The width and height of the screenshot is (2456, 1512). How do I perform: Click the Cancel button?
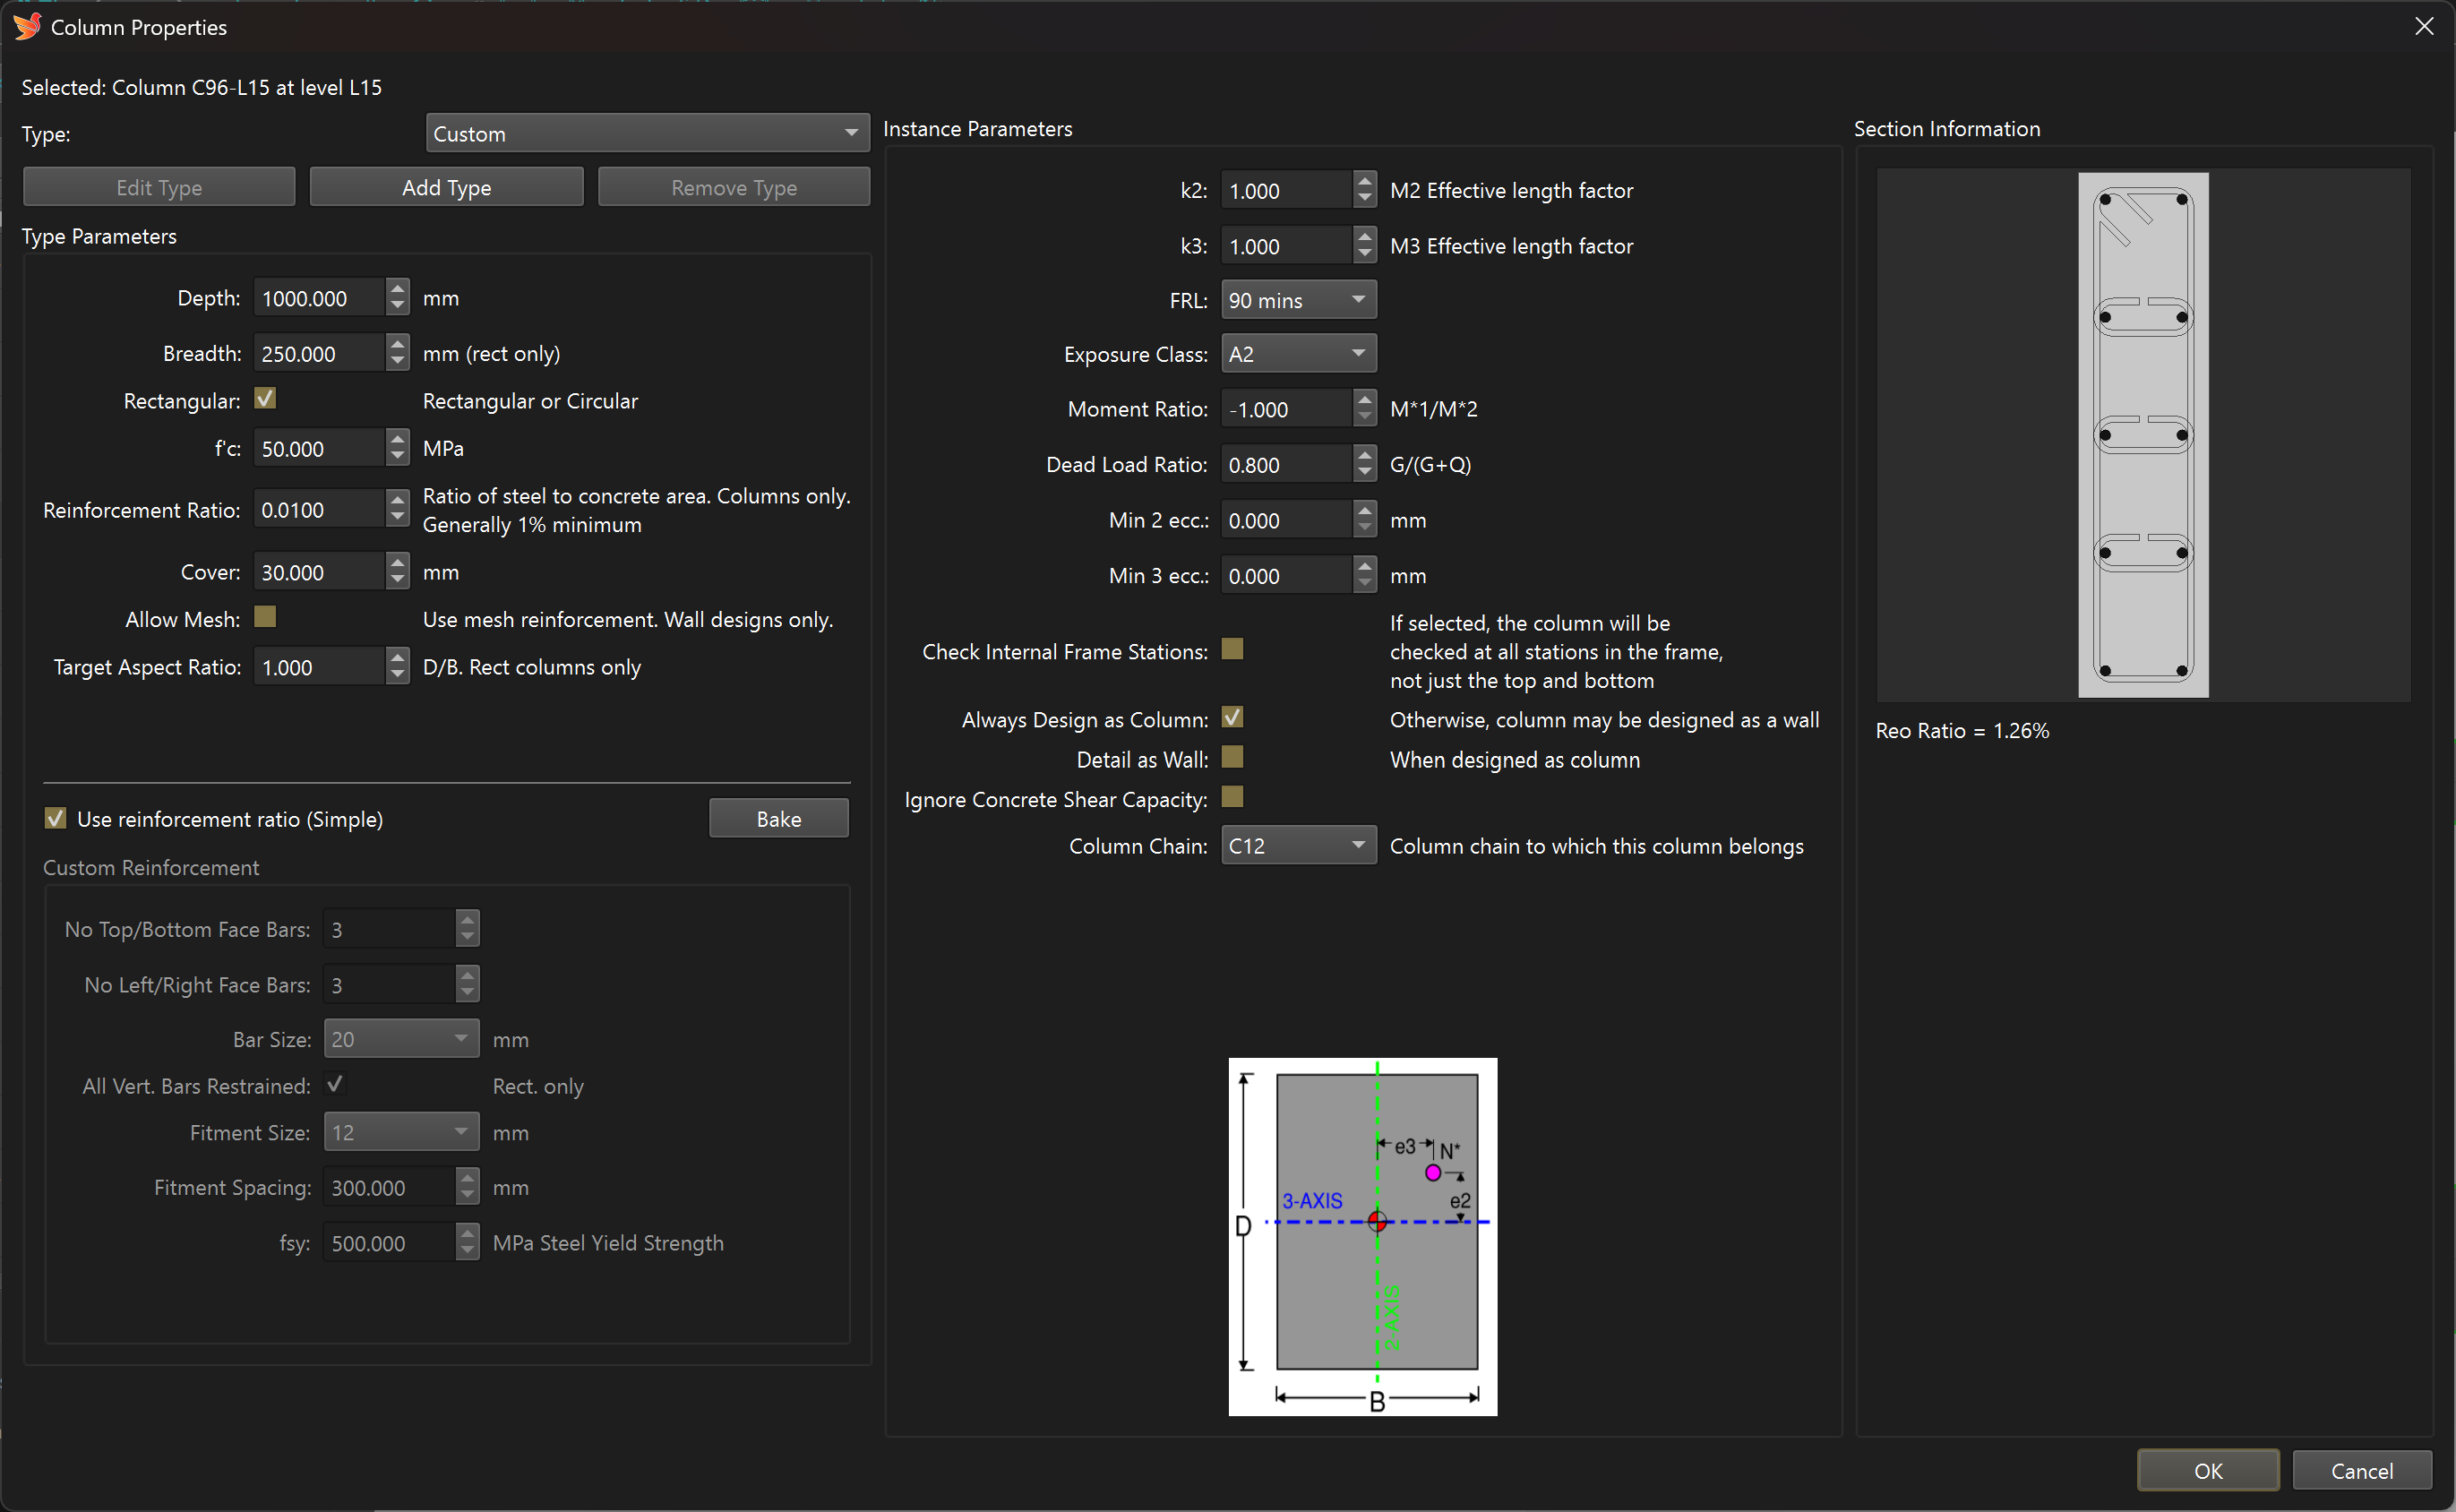tap(2361, 1470)
